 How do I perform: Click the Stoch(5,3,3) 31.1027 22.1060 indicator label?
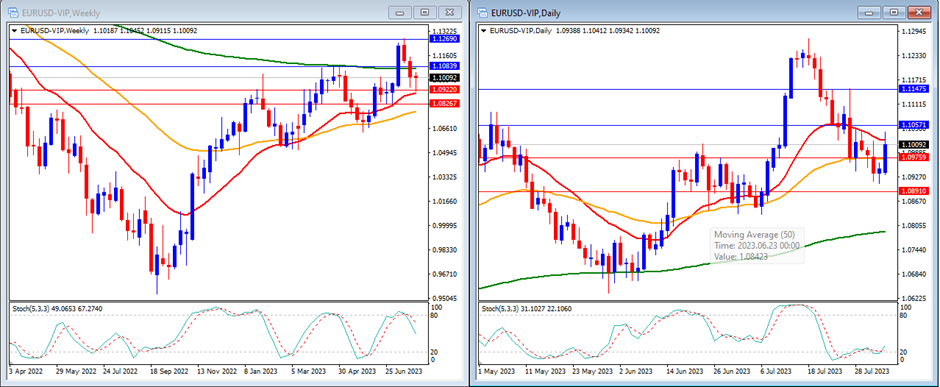pyautogui.click(x=525, y=308)
